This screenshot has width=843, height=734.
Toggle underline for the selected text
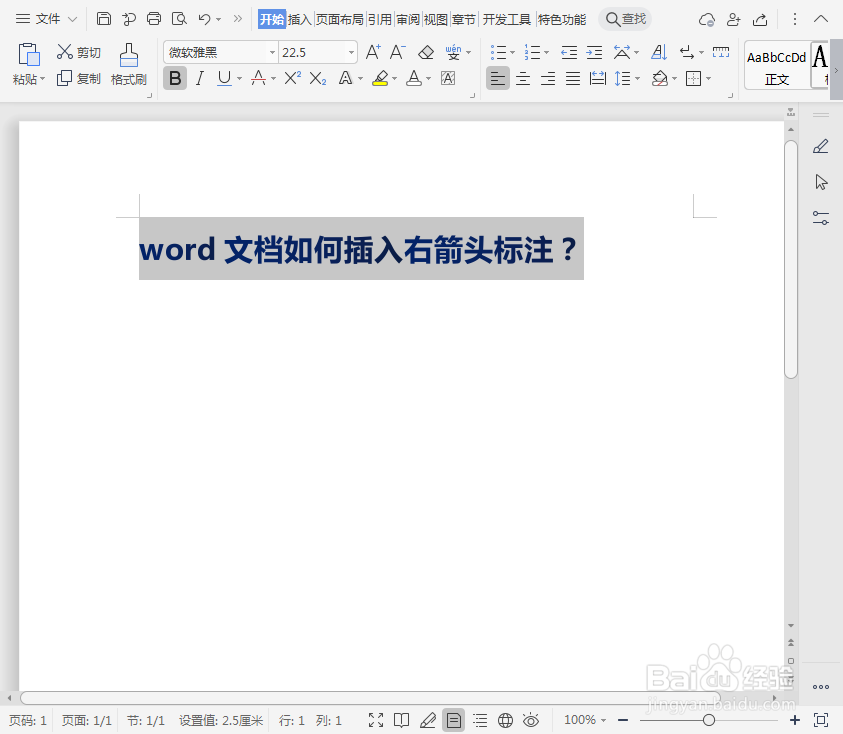222,78
